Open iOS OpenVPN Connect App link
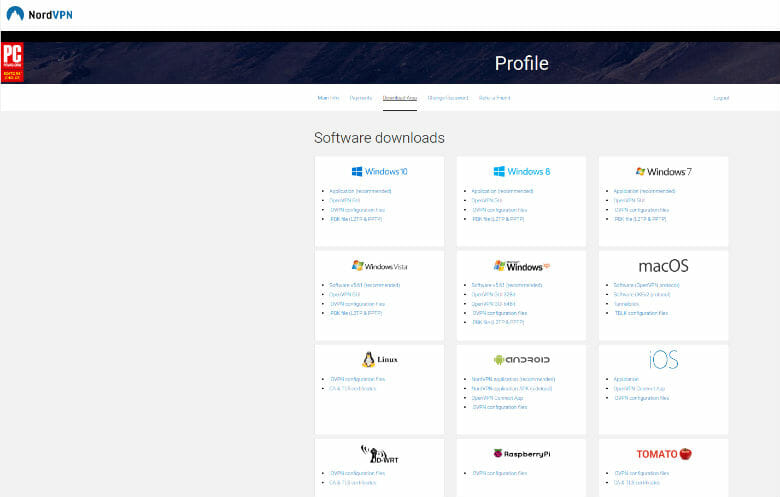Screen dimensions: 780x497 pyautogui.click(x=639, y=389)
